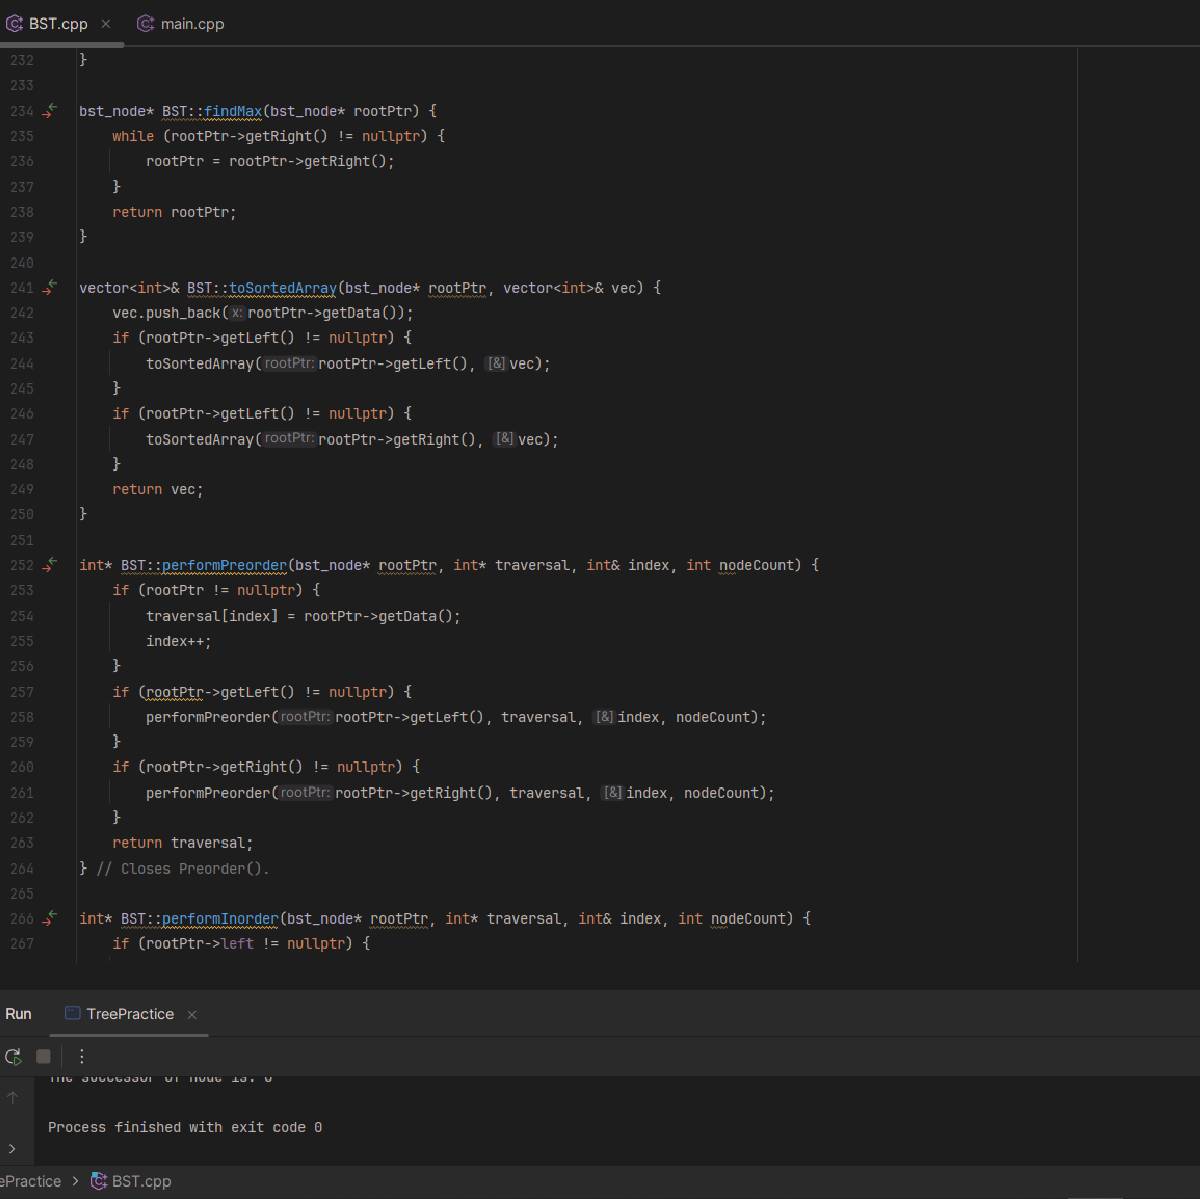Close the BST.cpp editor tab
This screenshot has height=1199, width=1200.
click(107, 24)
